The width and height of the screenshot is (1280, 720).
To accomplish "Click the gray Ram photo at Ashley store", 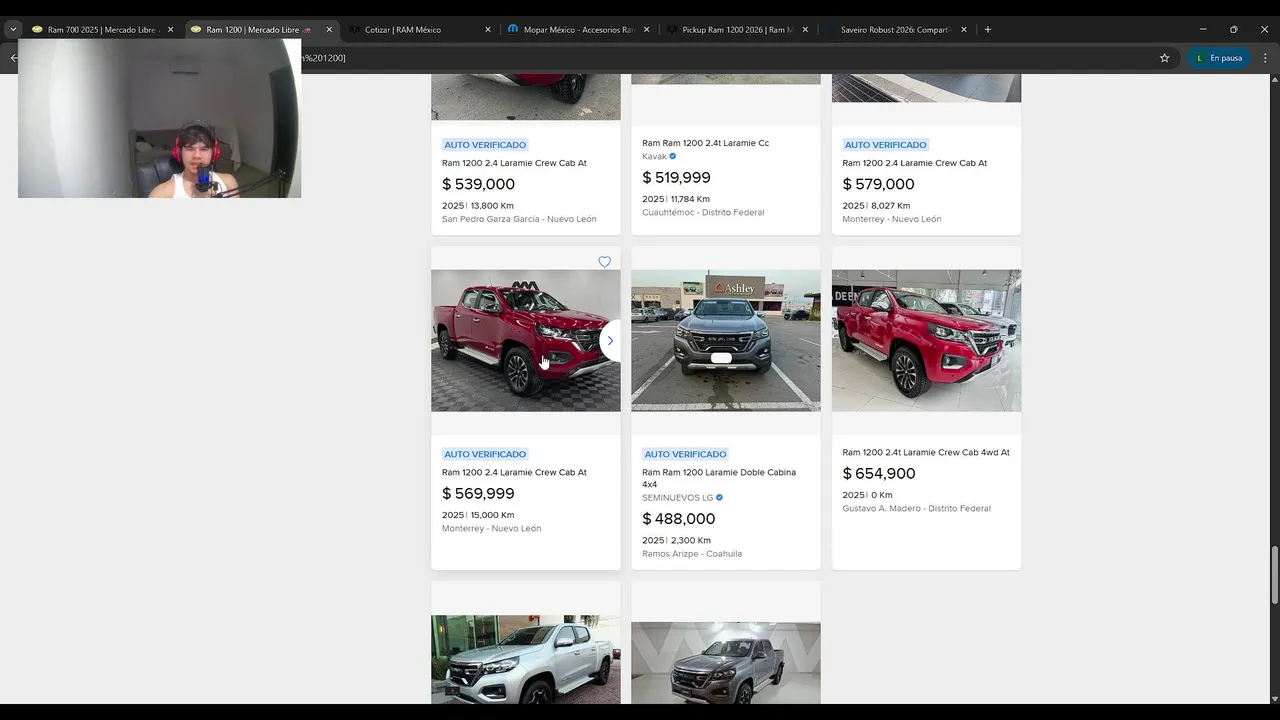I will pos(726,340).
